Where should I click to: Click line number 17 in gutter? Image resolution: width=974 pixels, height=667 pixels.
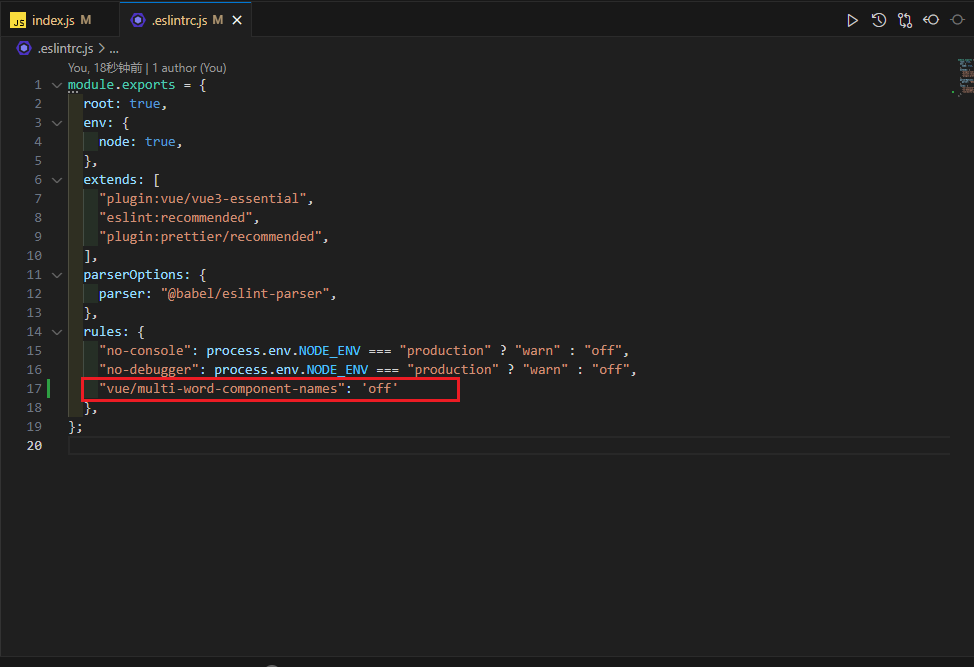34,389
